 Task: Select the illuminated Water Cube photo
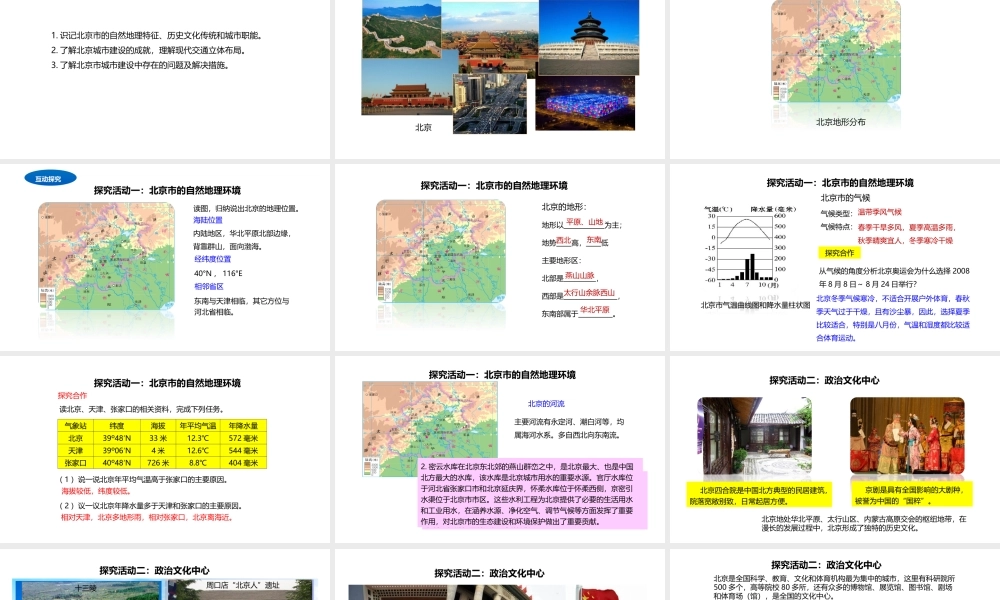pyautogui.click(x=585, y=103)
